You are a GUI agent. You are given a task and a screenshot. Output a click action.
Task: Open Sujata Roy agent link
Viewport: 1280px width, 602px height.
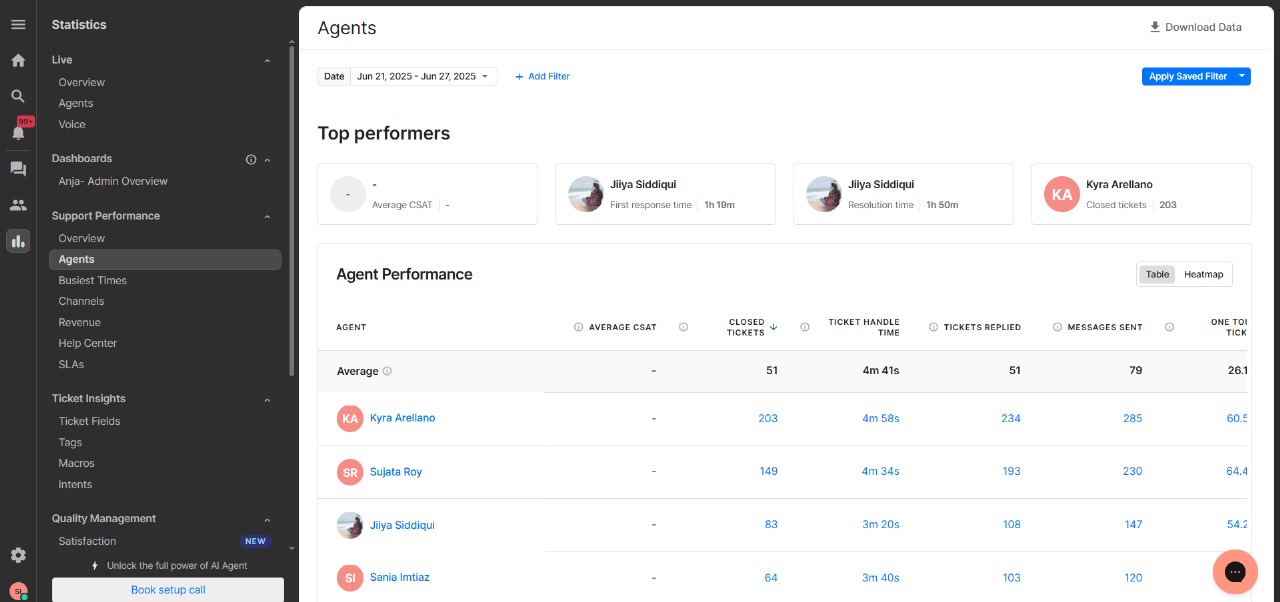[x=396, y=472]
